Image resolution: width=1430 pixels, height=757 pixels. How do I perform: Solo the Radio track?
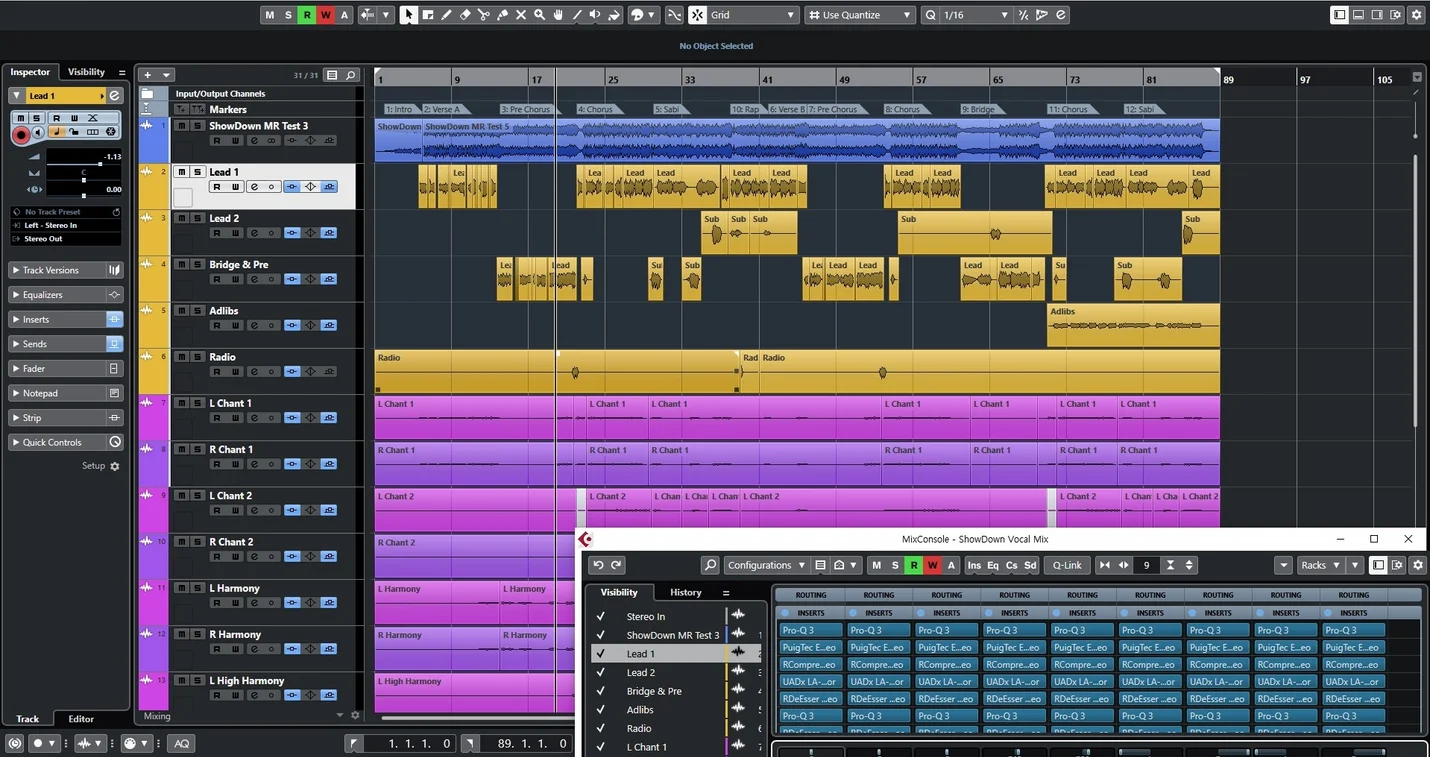(x=198, y=357)
